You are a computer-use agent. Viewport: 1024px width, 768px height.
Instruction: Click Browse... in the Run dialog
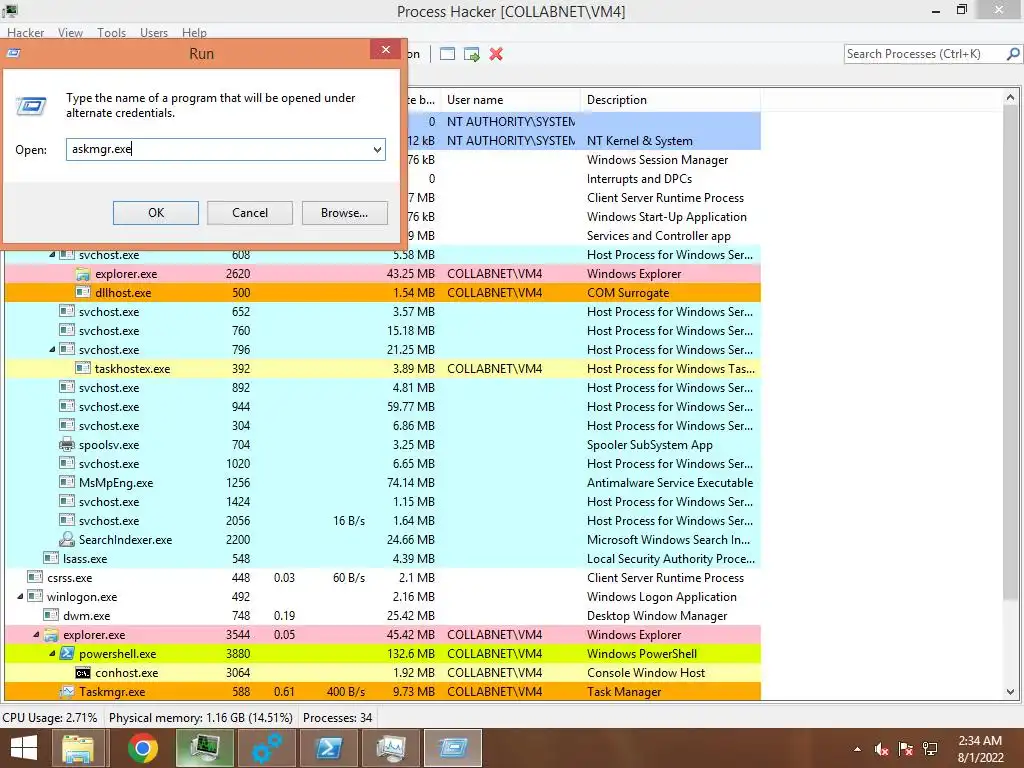(344, 213)
